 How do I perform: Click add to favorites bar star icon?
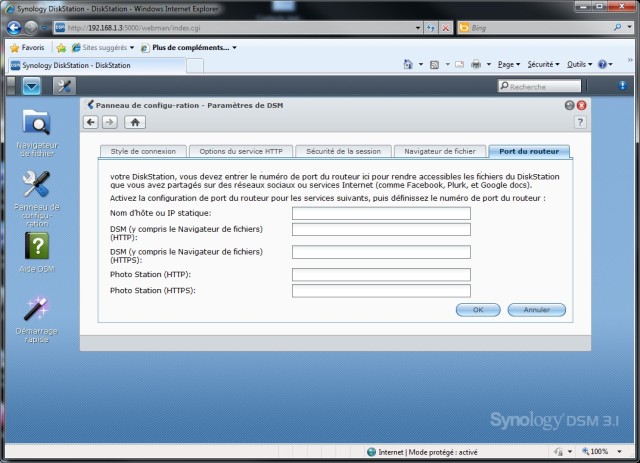pos(61,48)
